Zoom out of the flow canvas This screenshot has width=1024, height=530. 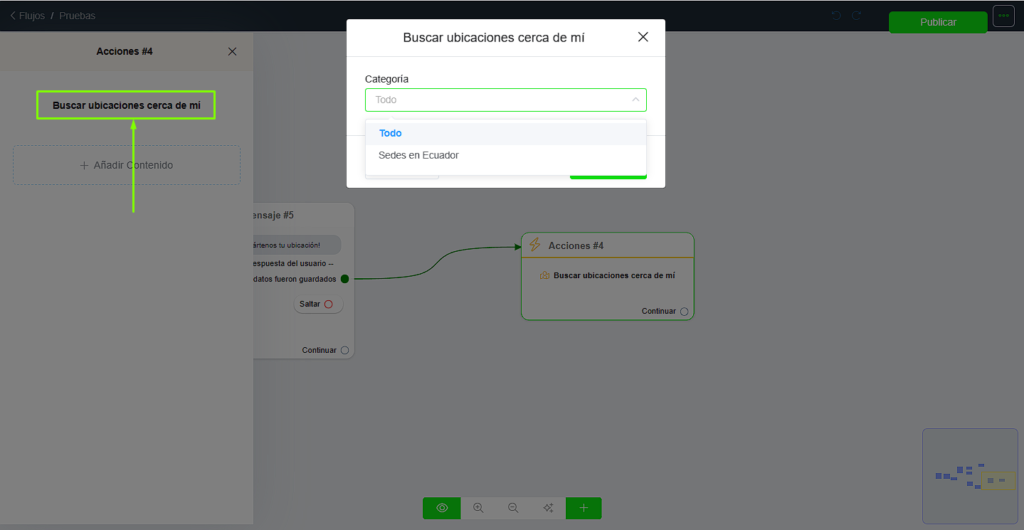513,508
